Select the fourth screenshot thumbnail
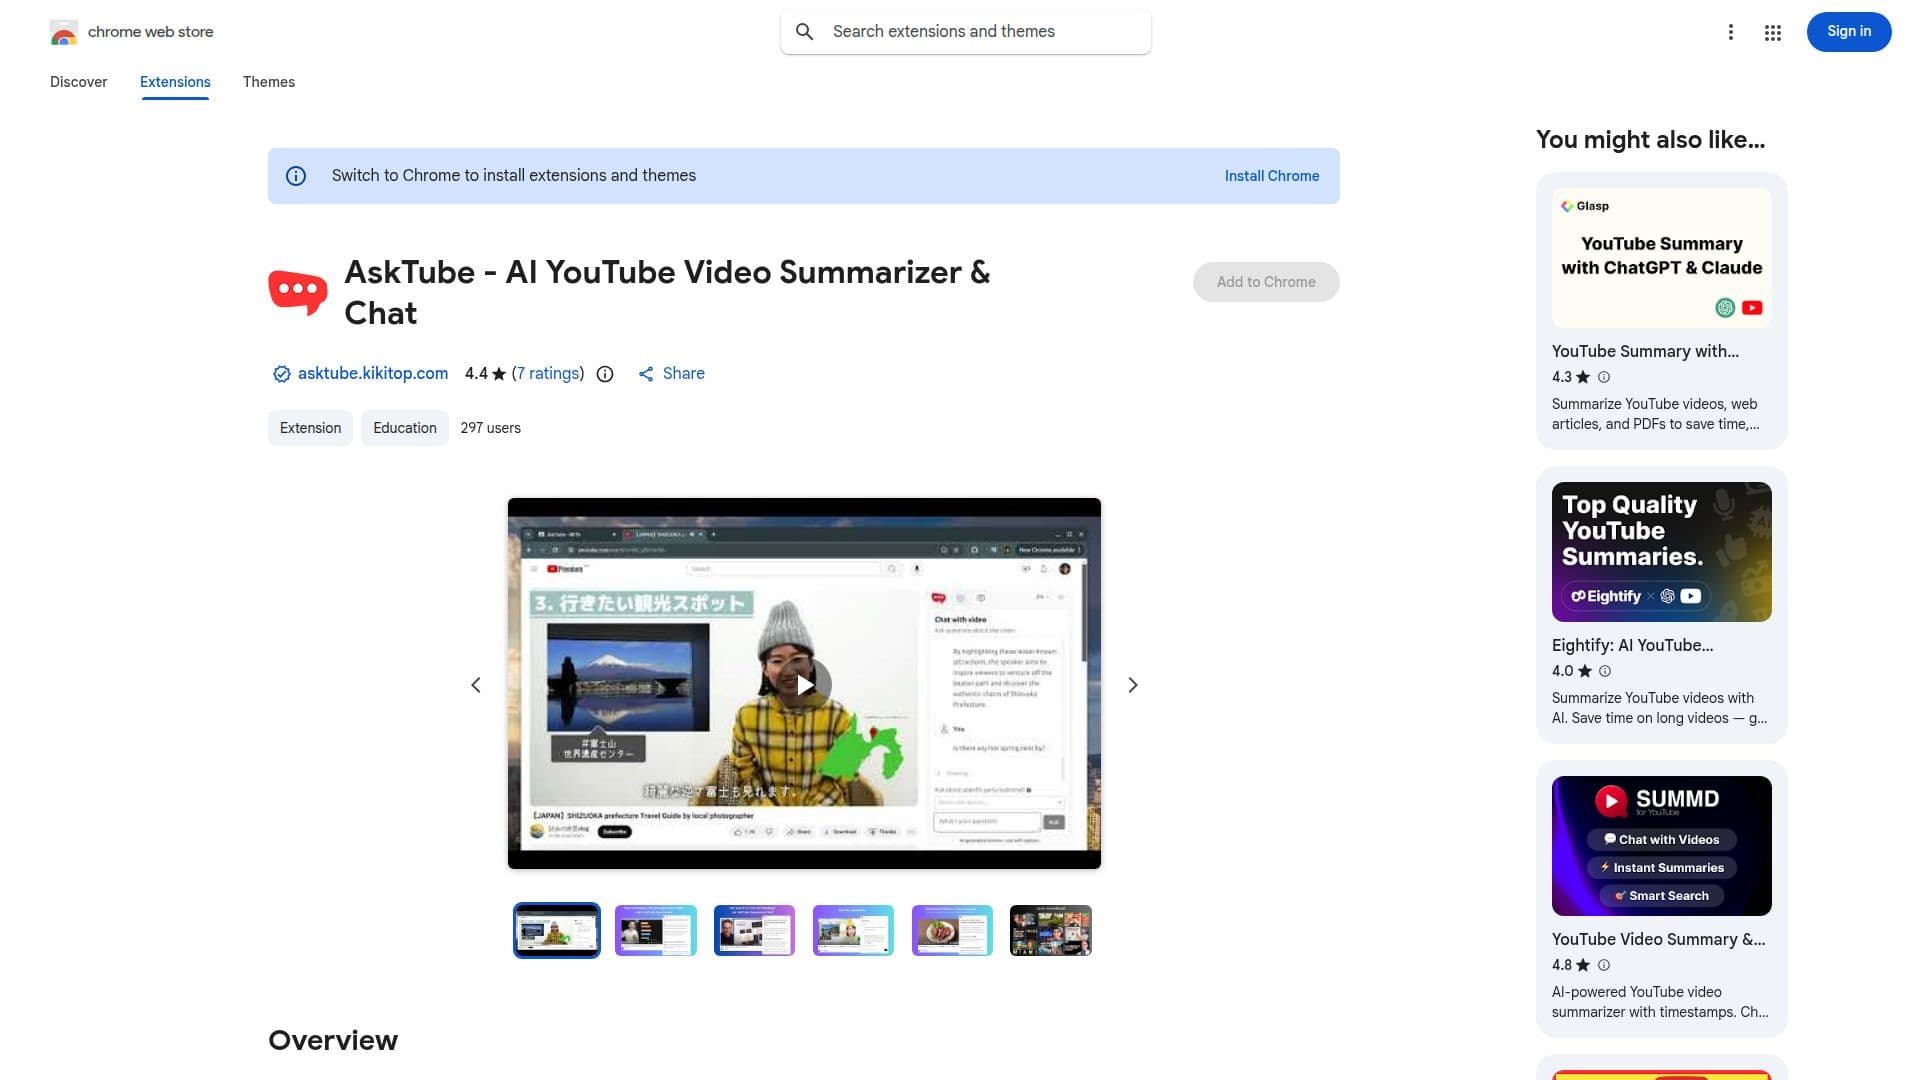This screenshot has height=1080, width=1920. pyautogui.click(x=854, y=931)
